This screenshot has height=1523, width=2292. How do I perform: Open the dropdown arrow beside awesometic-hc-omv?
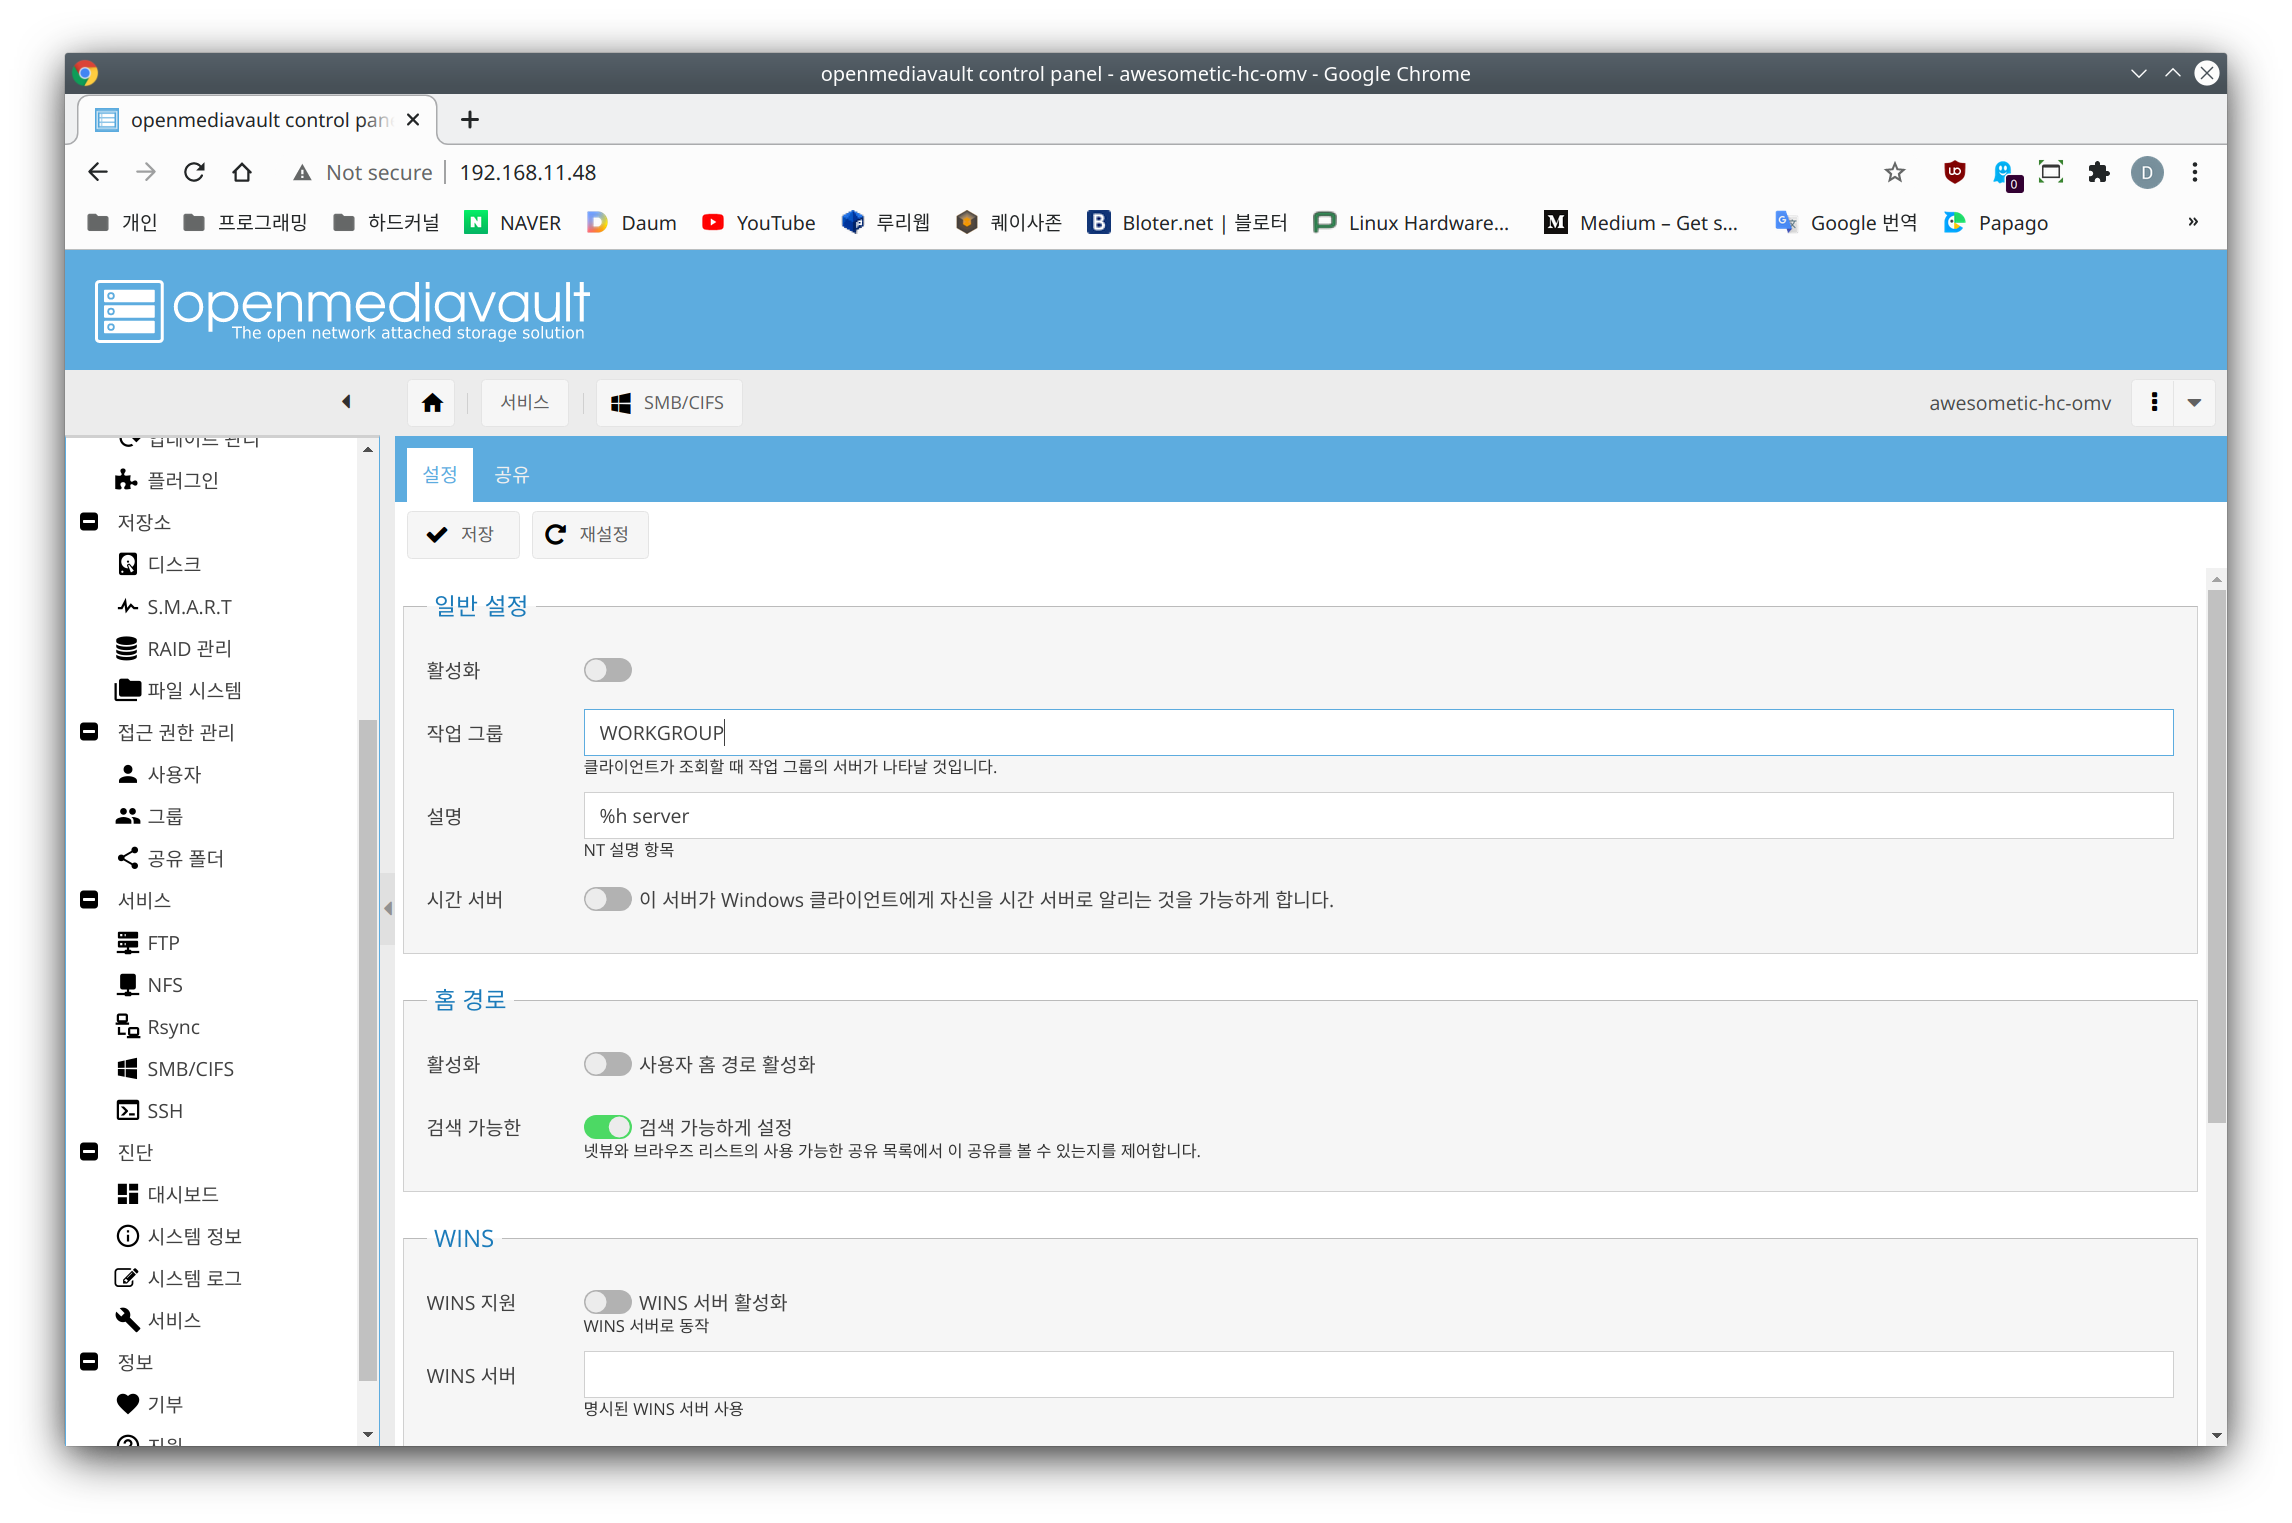(x=2194, y=402)
